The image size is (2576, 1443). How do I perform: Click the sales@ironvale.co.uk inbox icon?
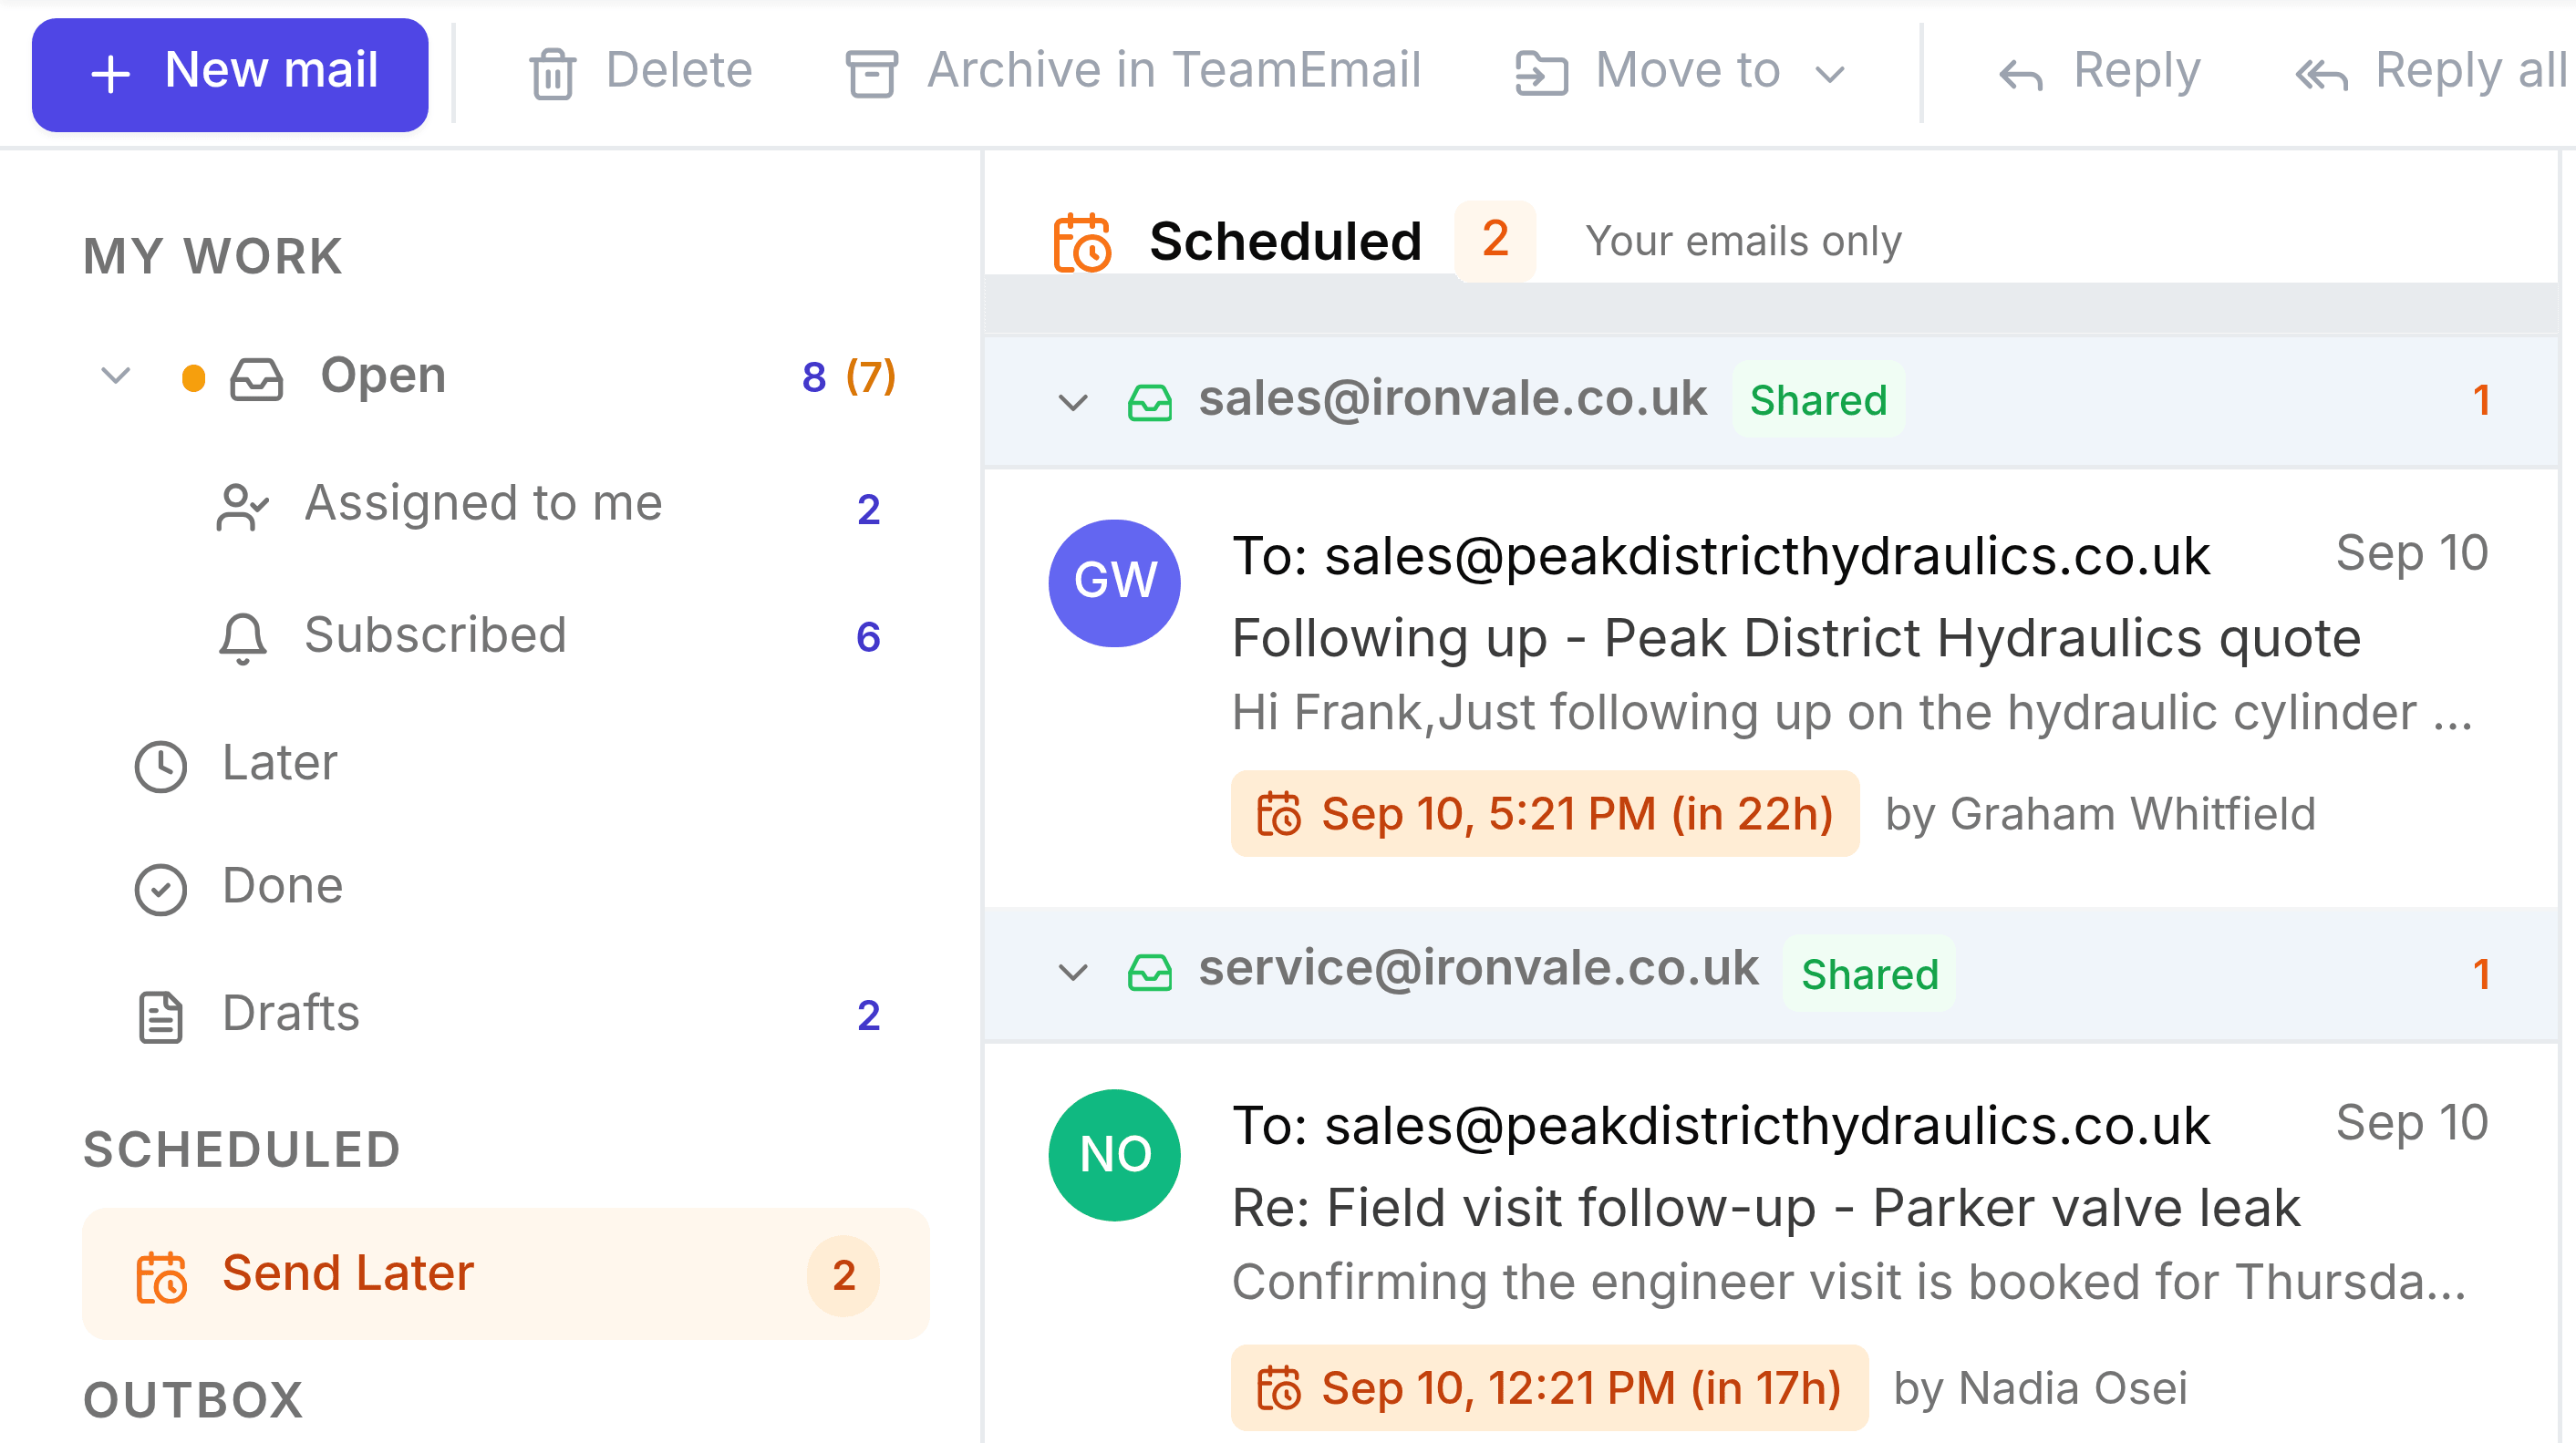coord(1149,402)
